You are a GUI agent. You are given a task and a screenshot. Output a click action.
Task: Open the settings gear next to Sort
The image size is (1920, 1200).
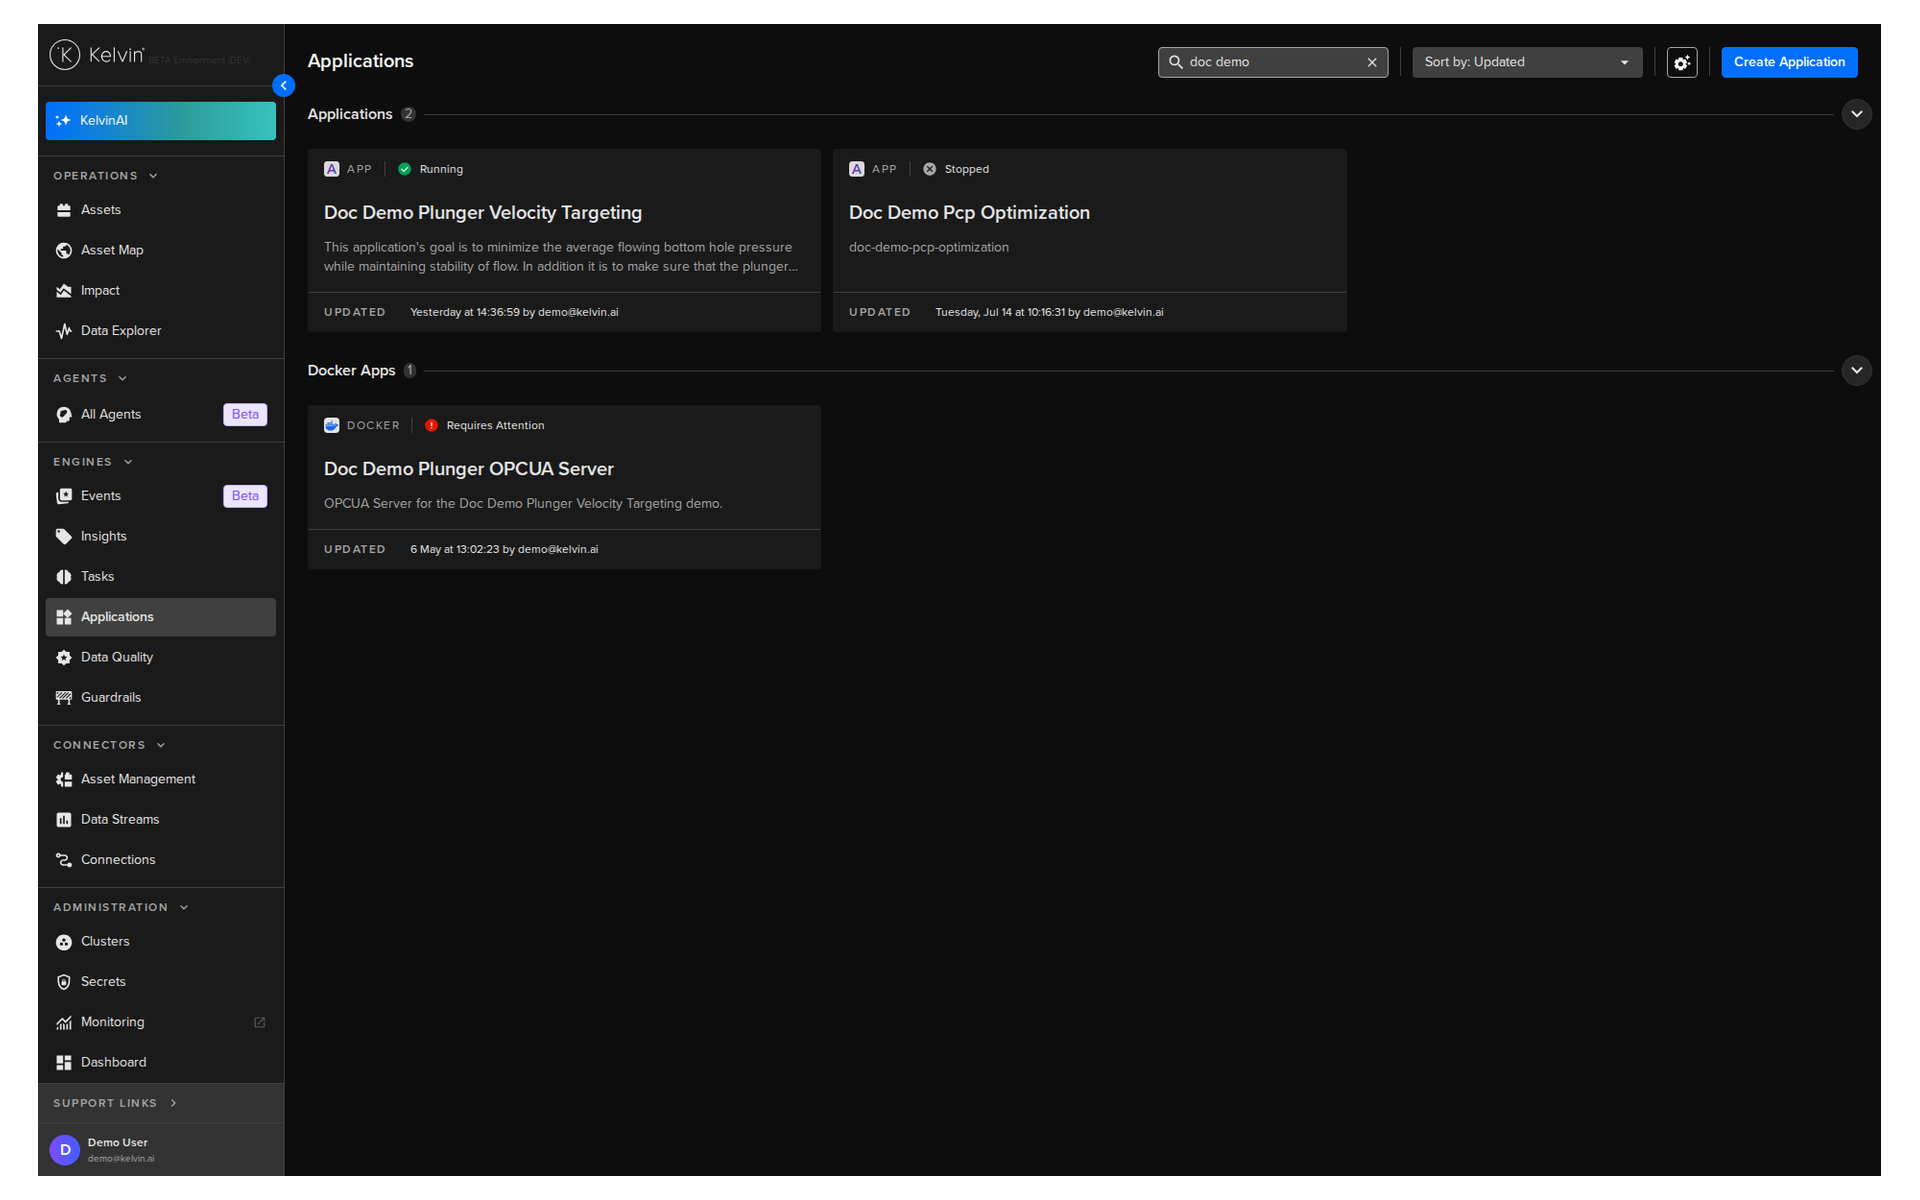click(1682, 62)
